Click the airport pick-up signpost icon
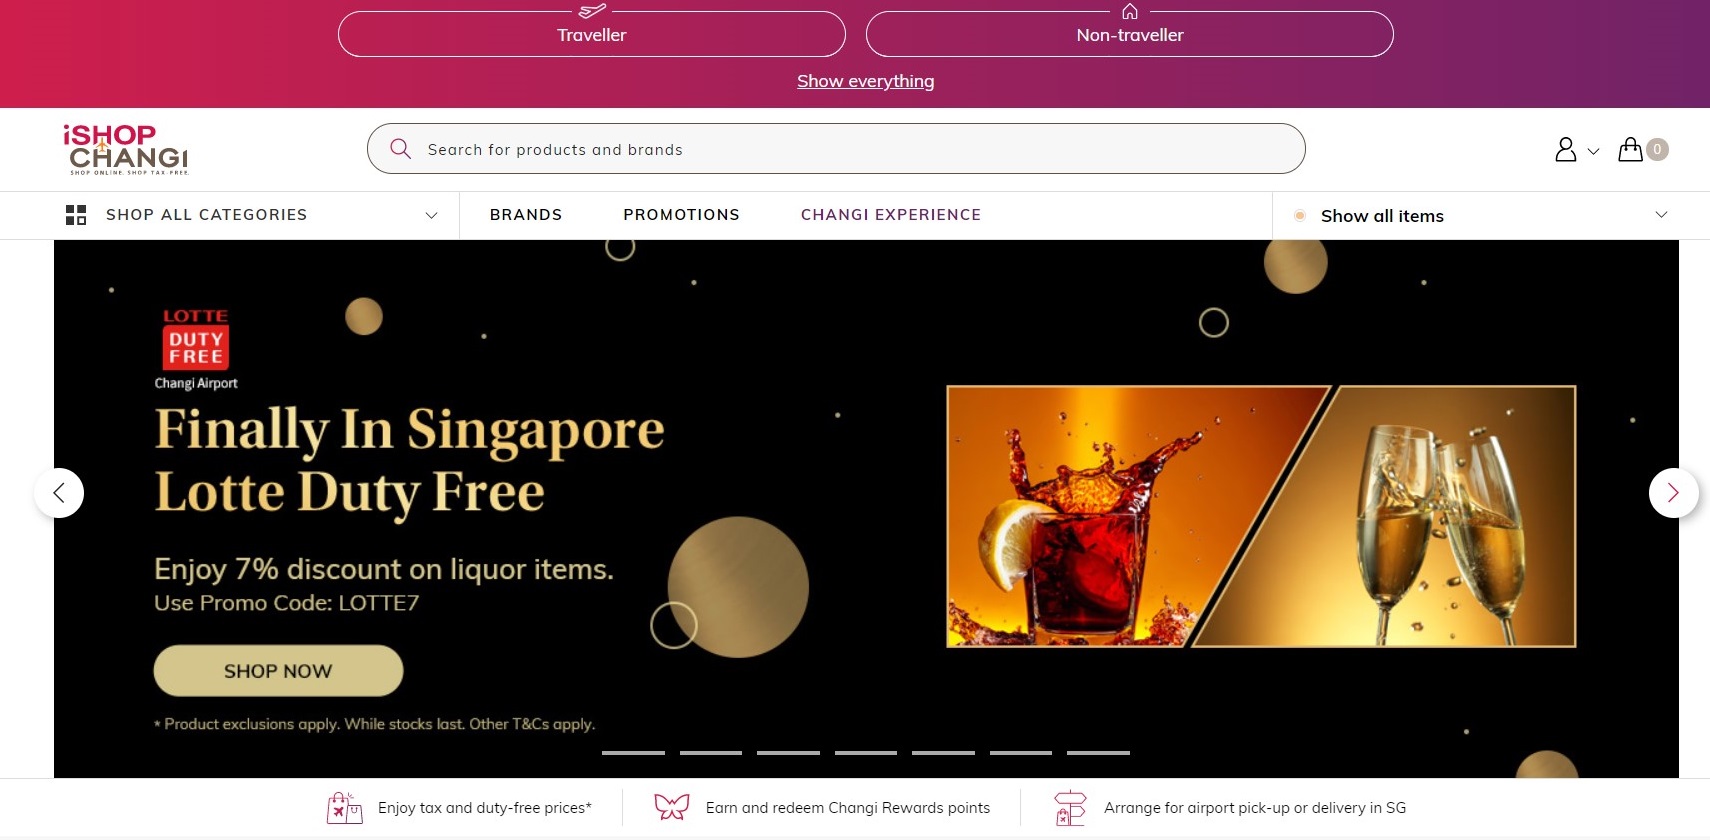 (x=1070, y=808)
